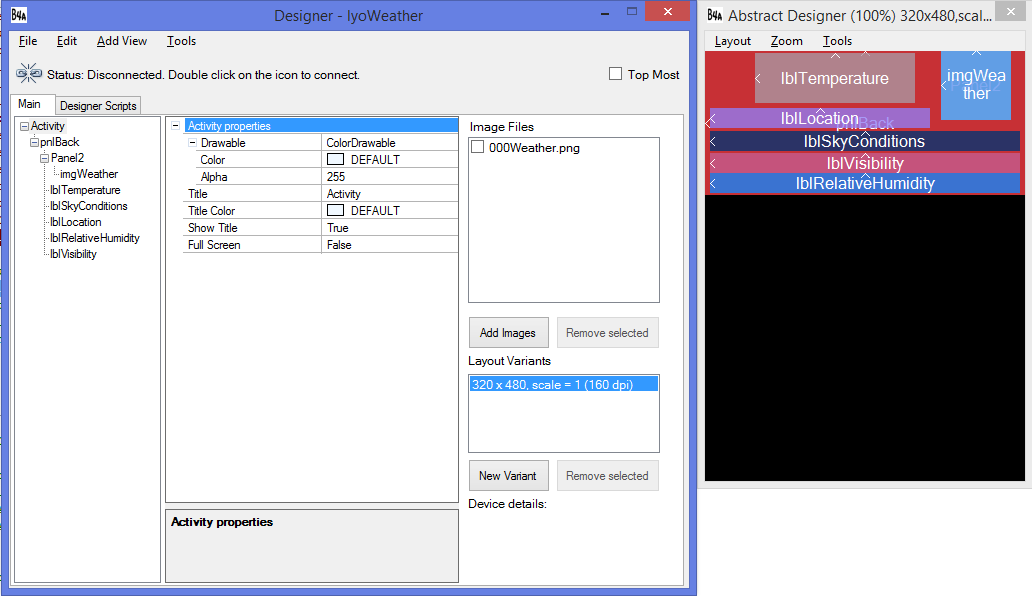Click the lblVisibility view in Abstract Designer
This screenshot has height=596, width=1032.
pos(864,163)
